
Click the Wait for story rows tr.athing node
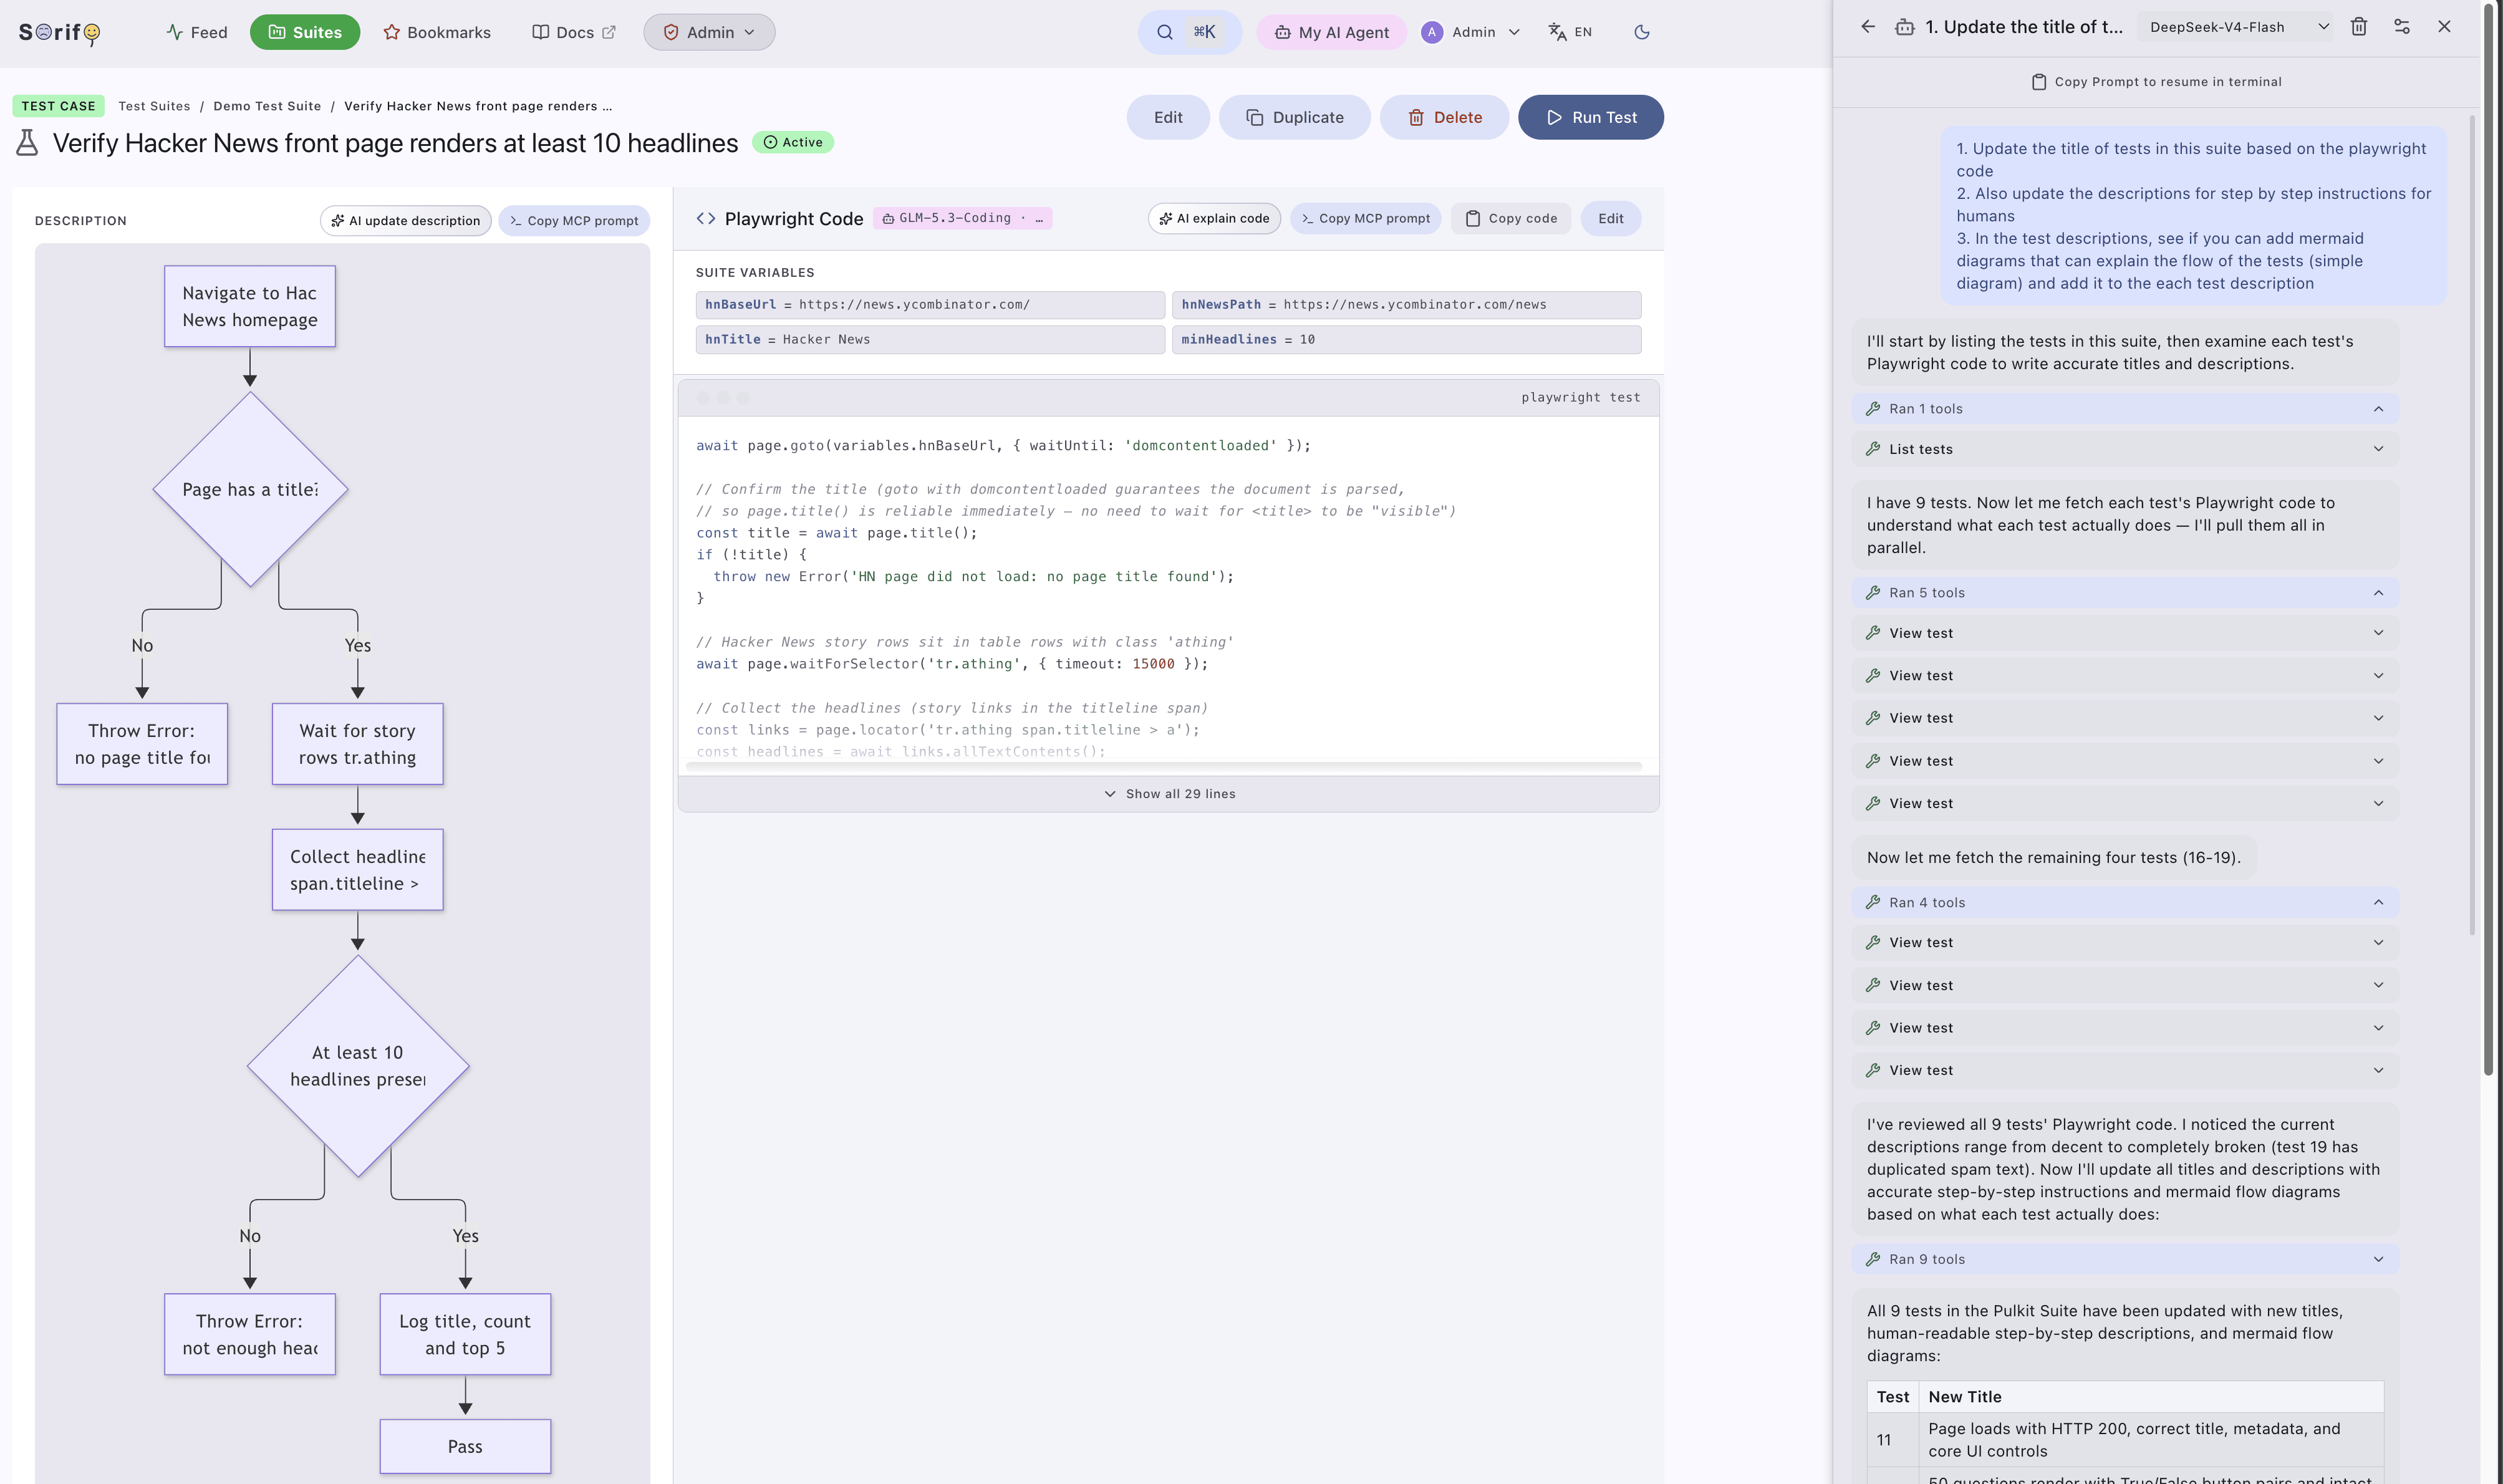coord(358,744)
